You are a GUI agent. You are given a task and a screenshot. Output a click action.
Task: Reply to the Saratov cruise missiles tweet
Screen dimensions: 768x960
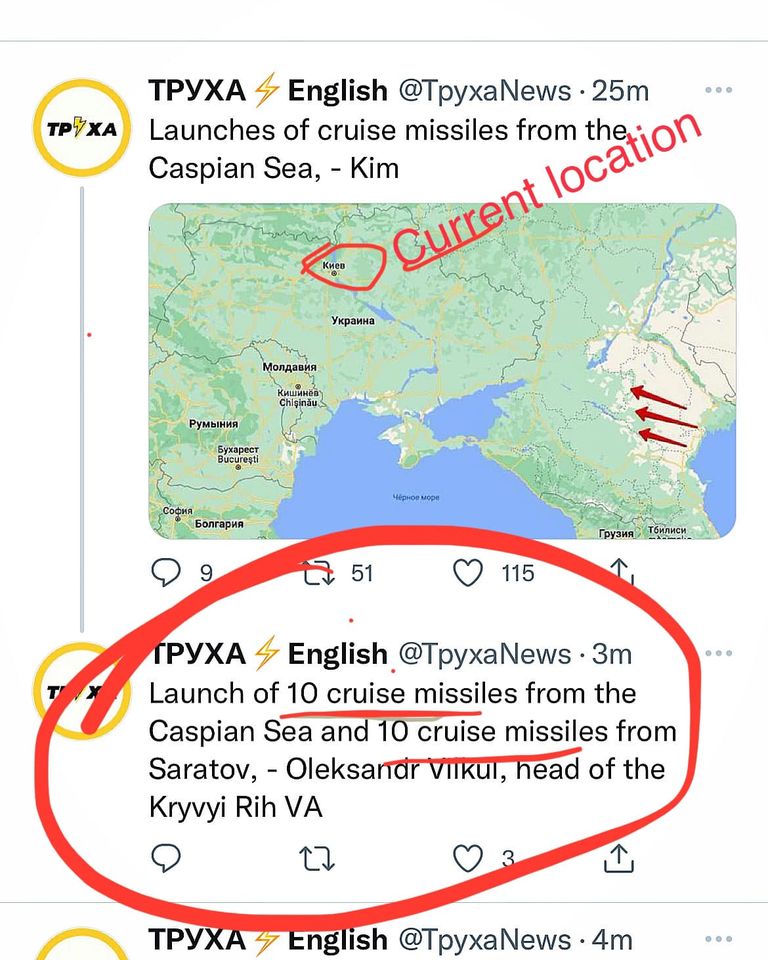[166, 858]
